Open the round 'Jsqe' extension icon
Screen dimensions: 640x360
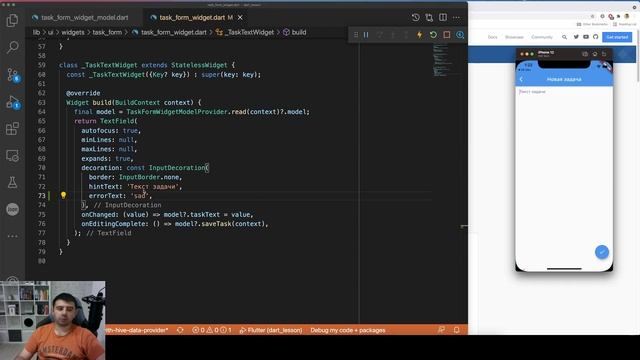[x=12, y=209]
